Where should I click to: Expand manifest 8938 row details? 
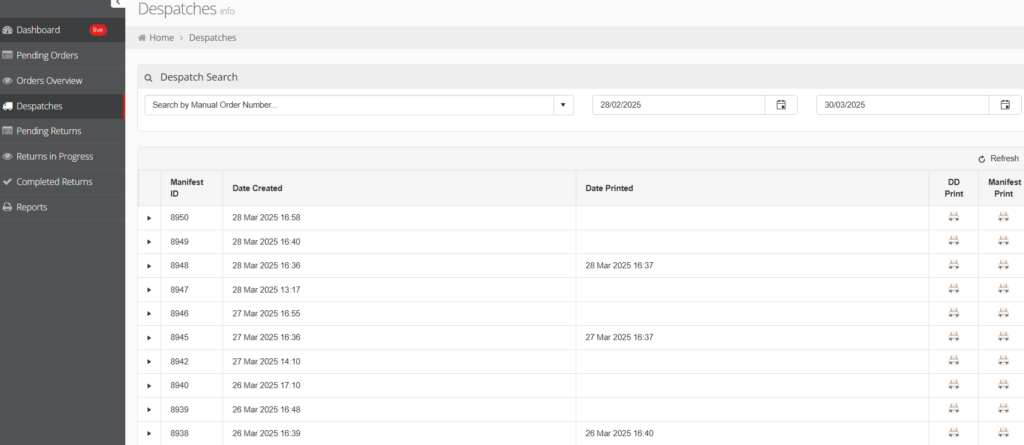point(149,433)
